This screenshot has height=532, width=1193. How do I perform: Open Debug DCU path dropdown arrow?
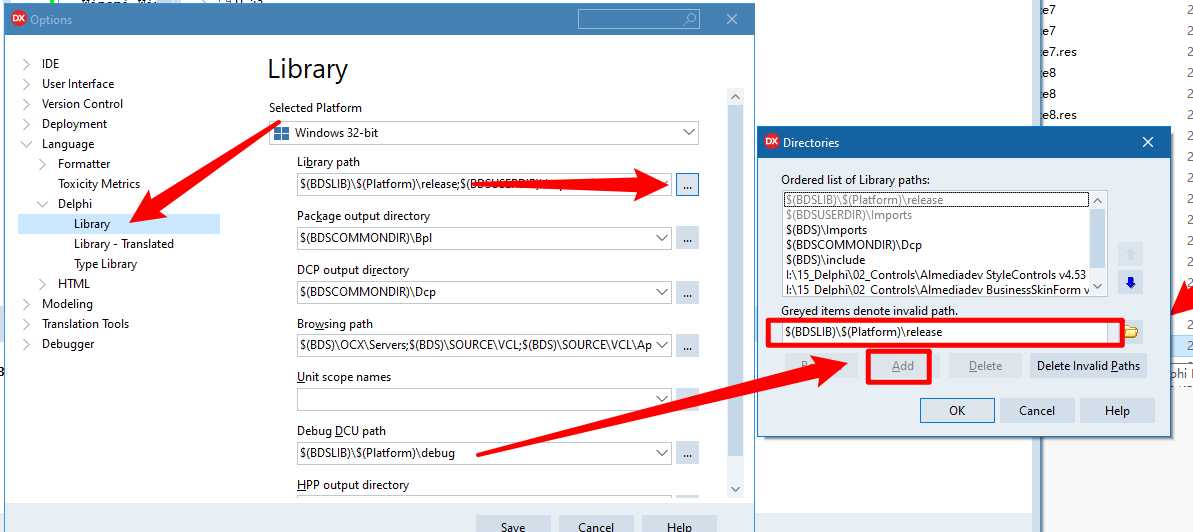[x=662, y=454]
